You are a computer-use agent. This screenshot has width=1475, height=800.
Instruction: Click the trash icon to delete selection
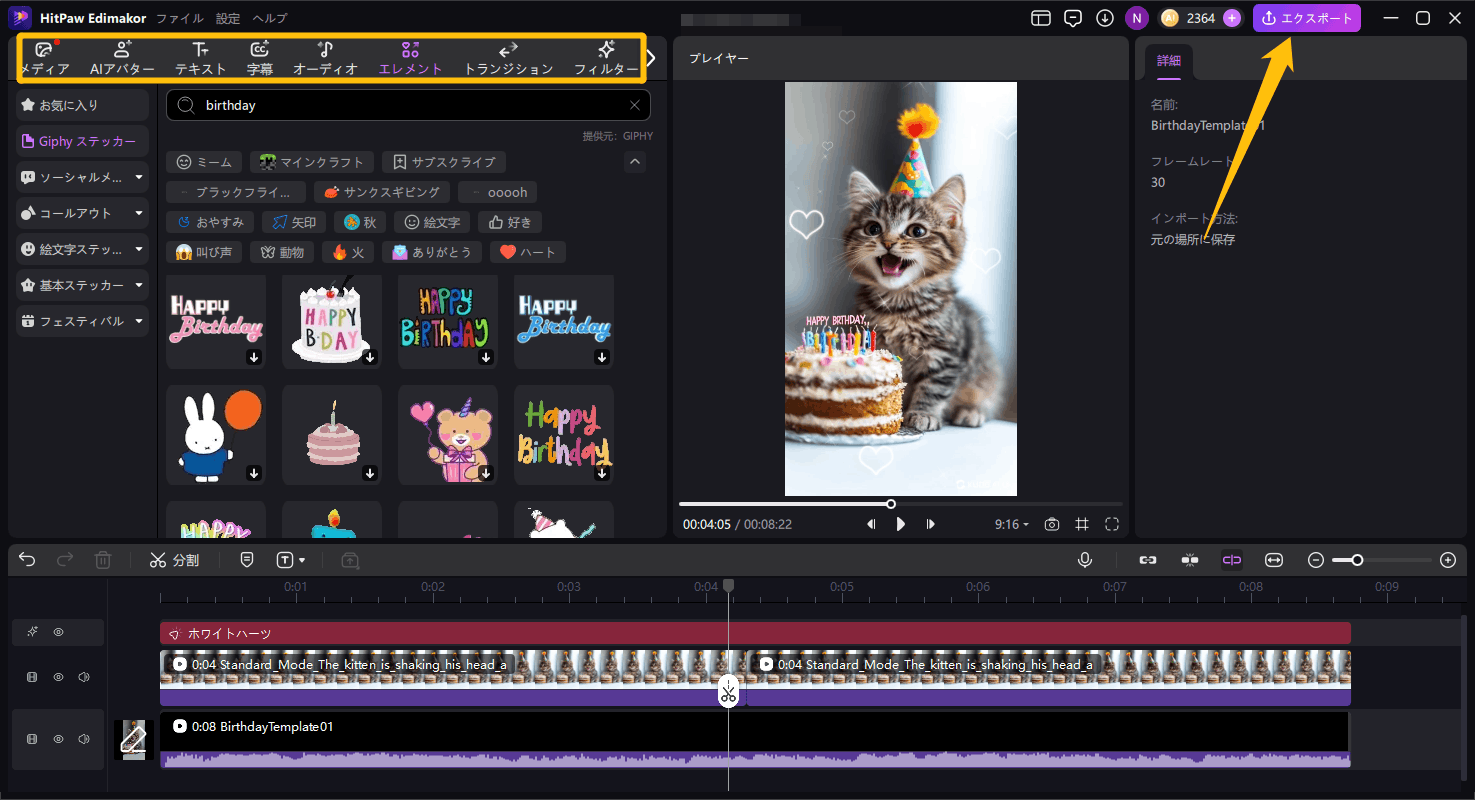pos(103,559)
